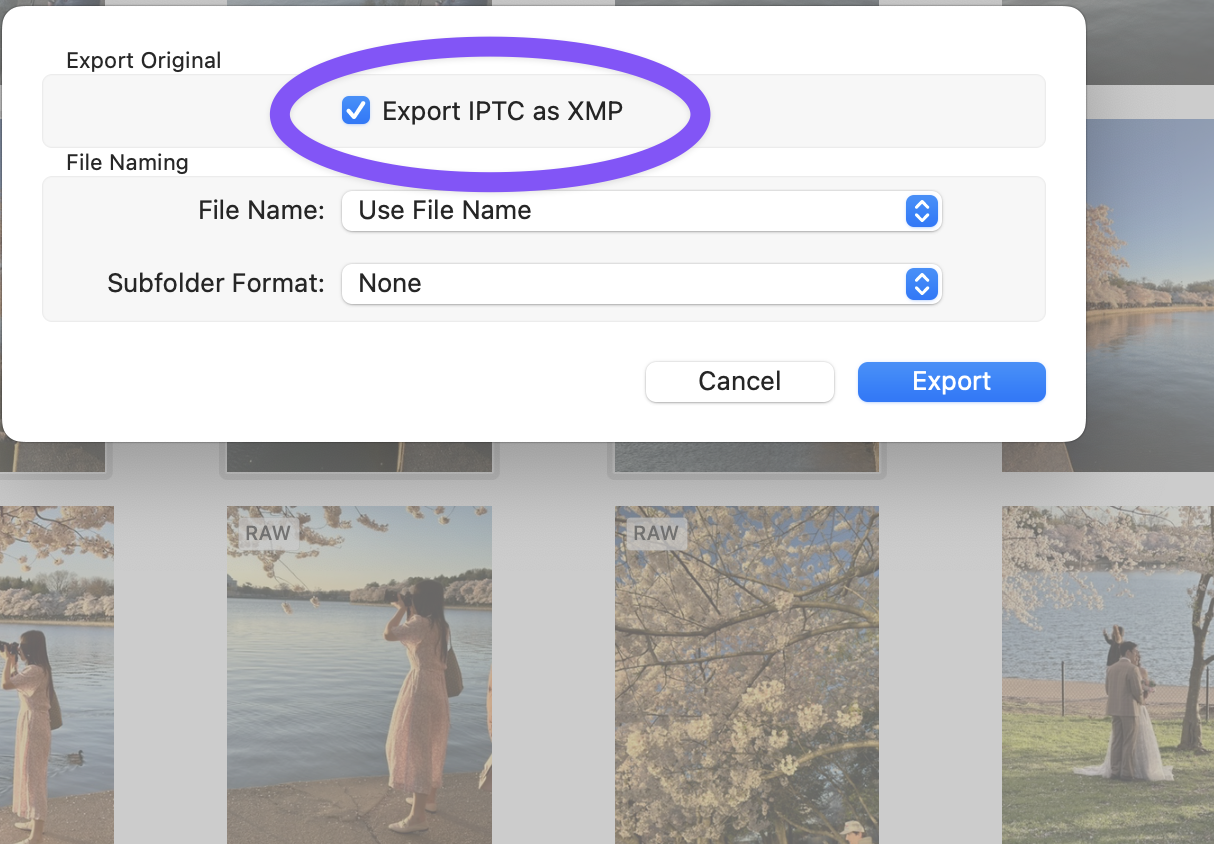The height and width of the screenshot is (844, 1214).
Task: Select RAW photo of woman photographing by water
Action: coord(359,675)
